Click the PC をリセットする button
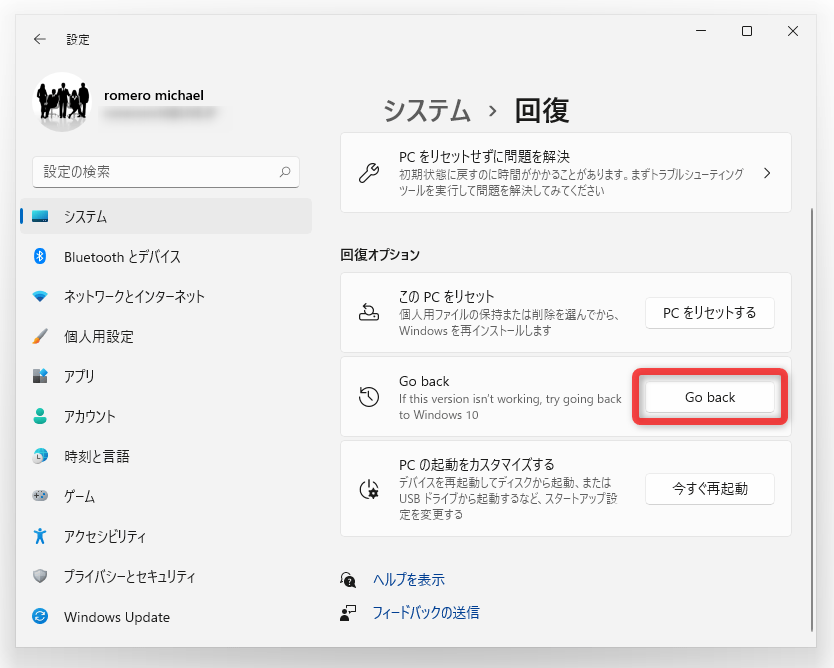Screen dimensions: 834x668 (710, 313)
